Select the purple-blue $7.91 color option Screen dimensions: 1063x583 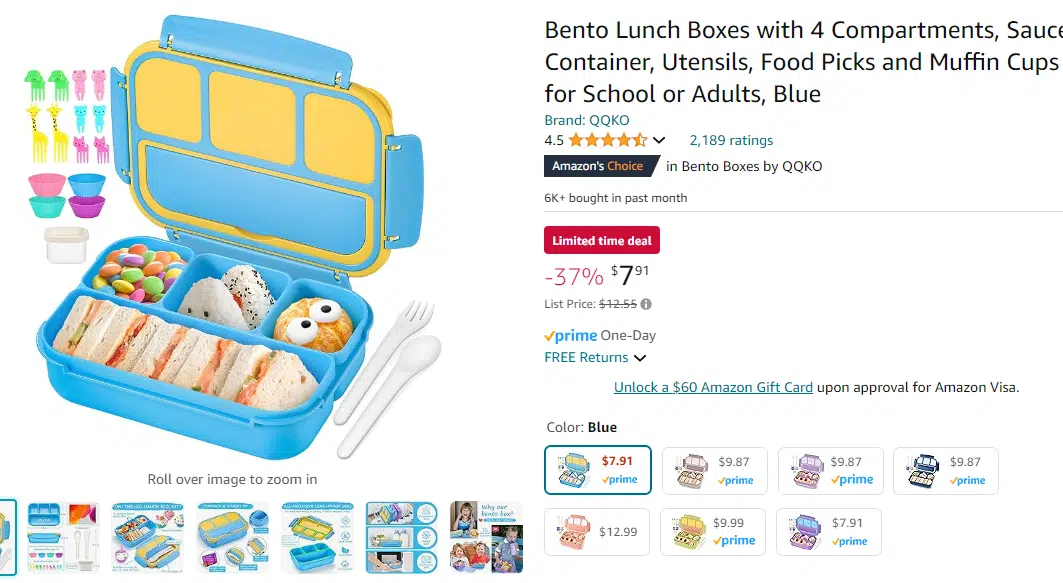(829, 532)
